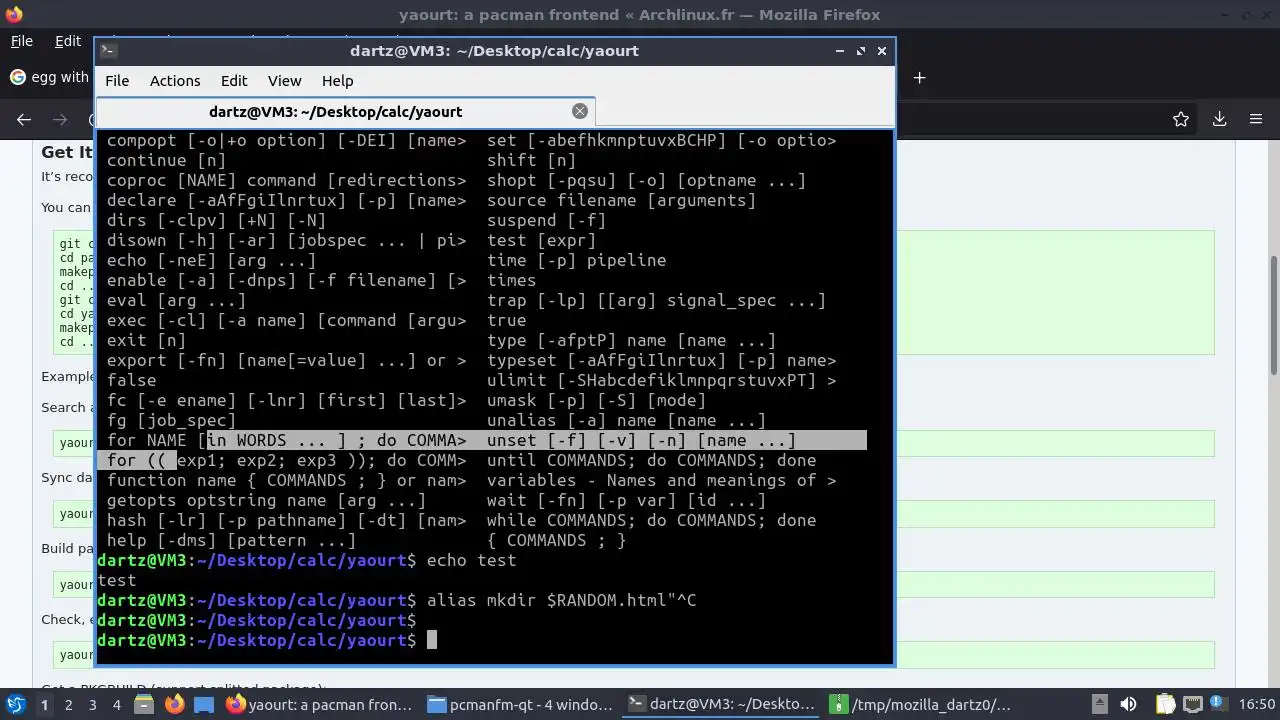1280x720 pixels.
Task: Click the 16:50 clock on the taskbar
Action: pyautogui.click(x=1257, y=705)
